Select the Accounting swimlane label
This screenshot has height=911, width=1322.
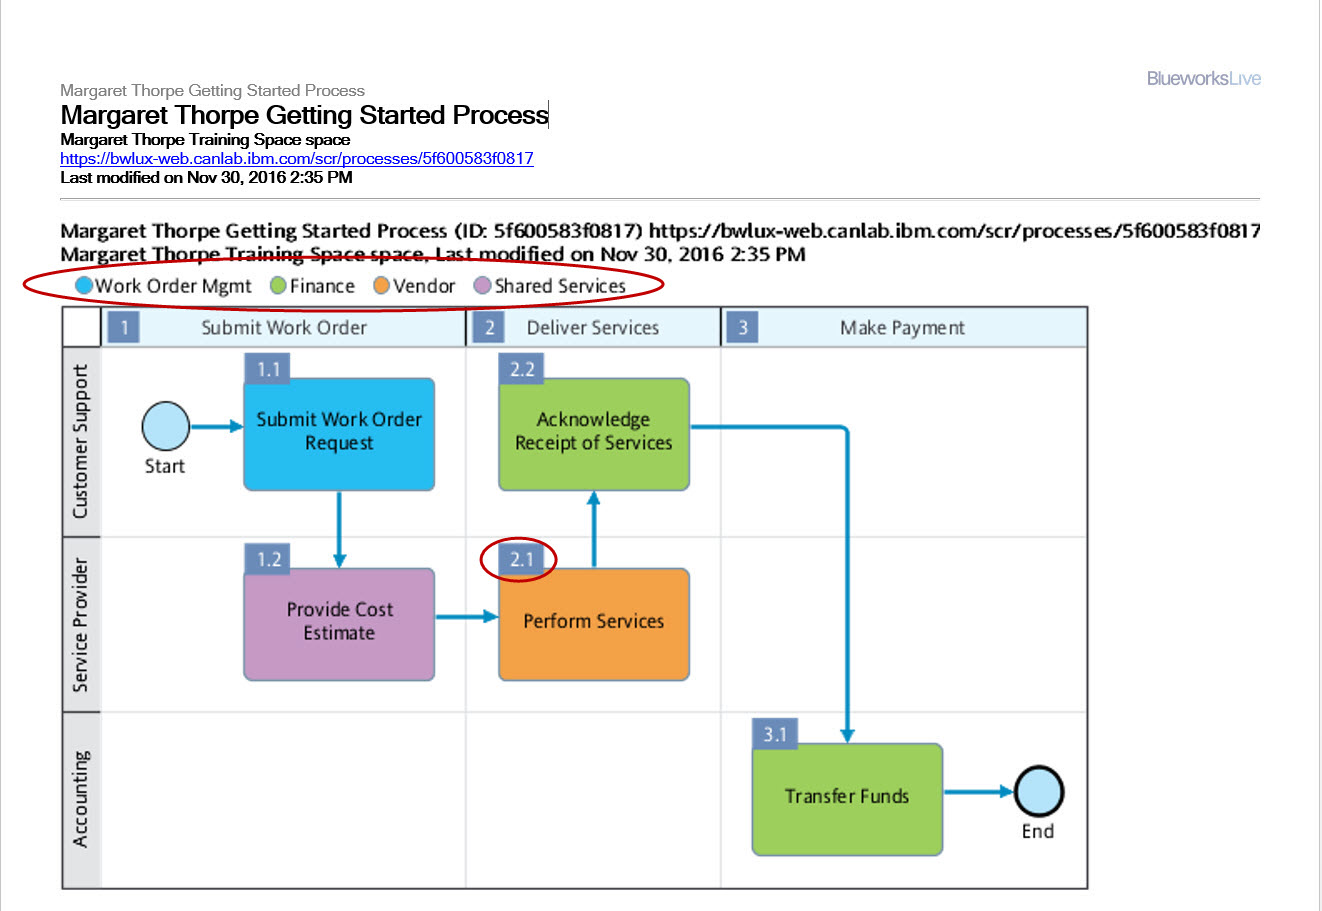(x=81, y=799)
